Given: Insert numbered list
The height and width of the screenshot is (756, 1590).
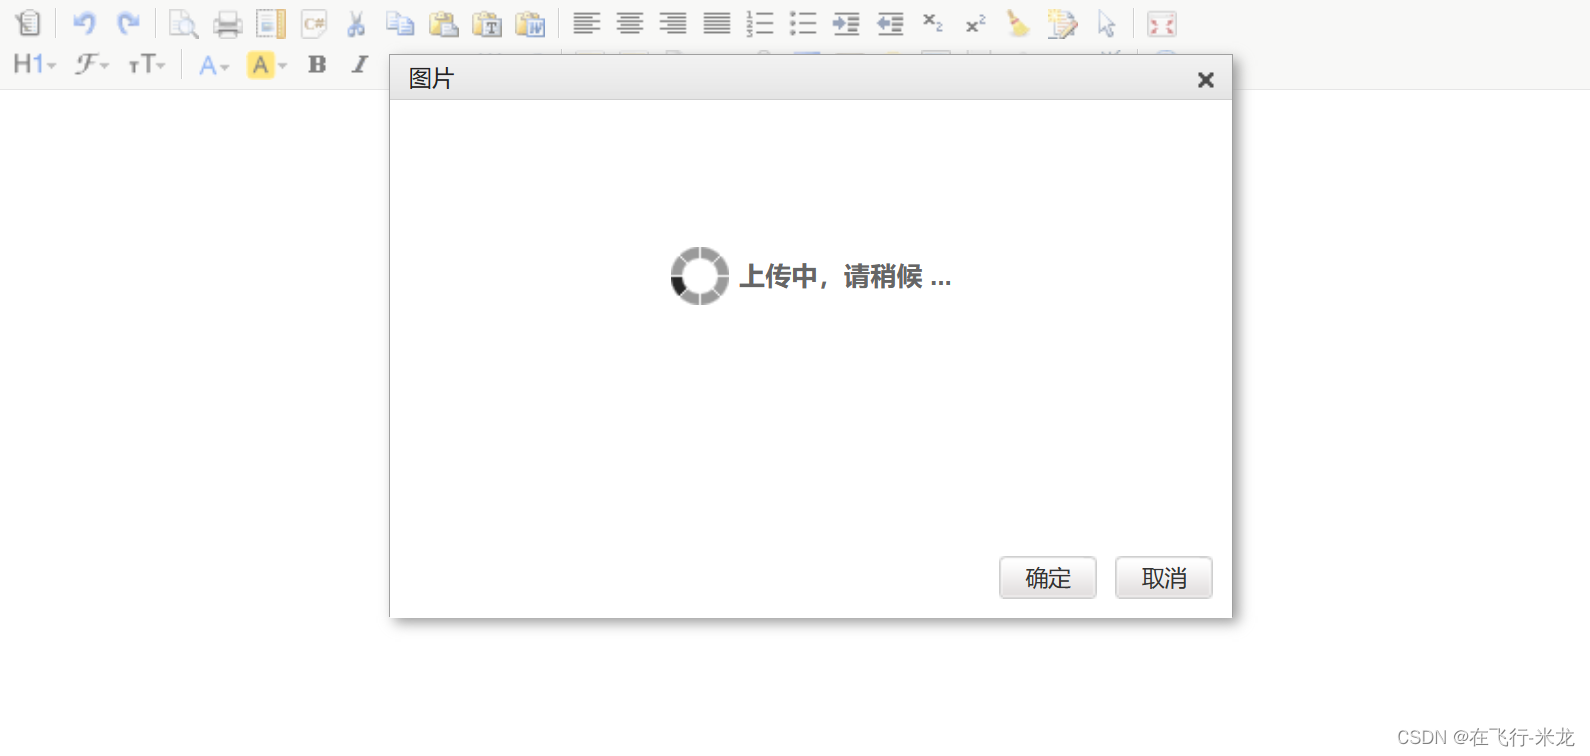Looking at the screenshot, I should coord(760,23).
